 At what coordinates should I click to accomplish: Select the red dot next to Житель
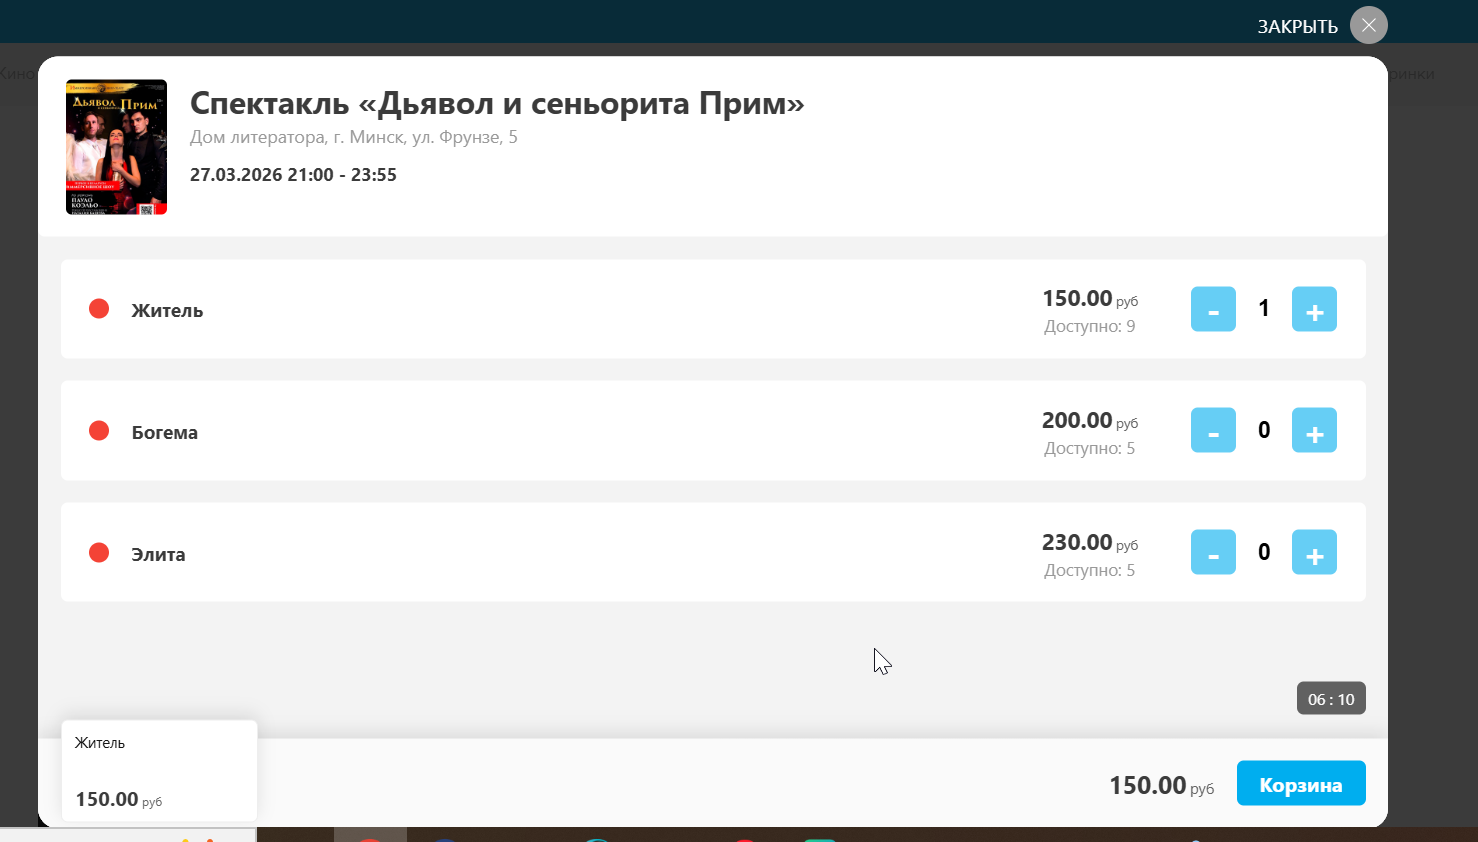[x=99, y=309]
